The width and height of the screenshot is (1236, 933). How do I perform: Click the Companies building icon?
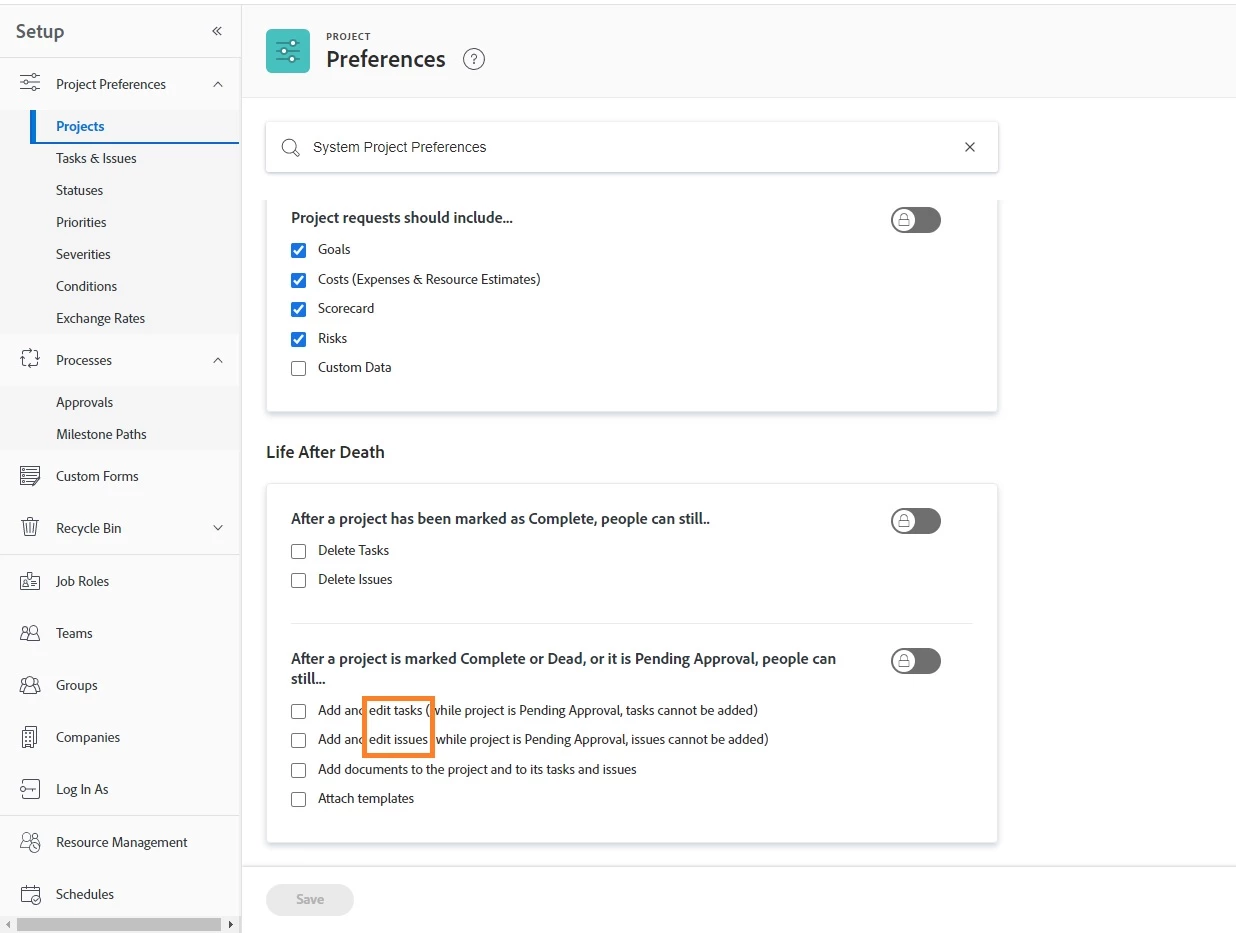point(30,737)
